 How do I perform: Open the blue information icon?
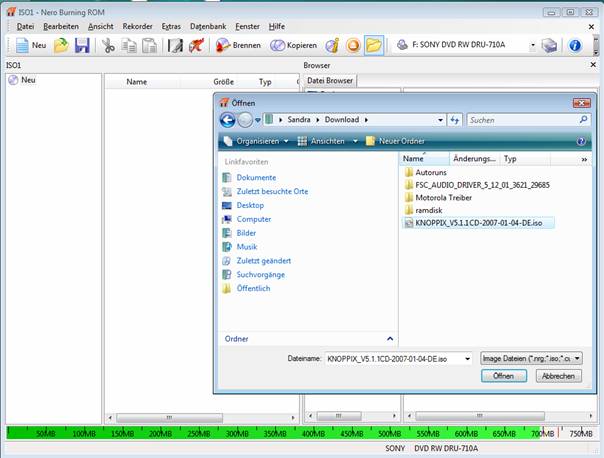[x=575, y=45]
